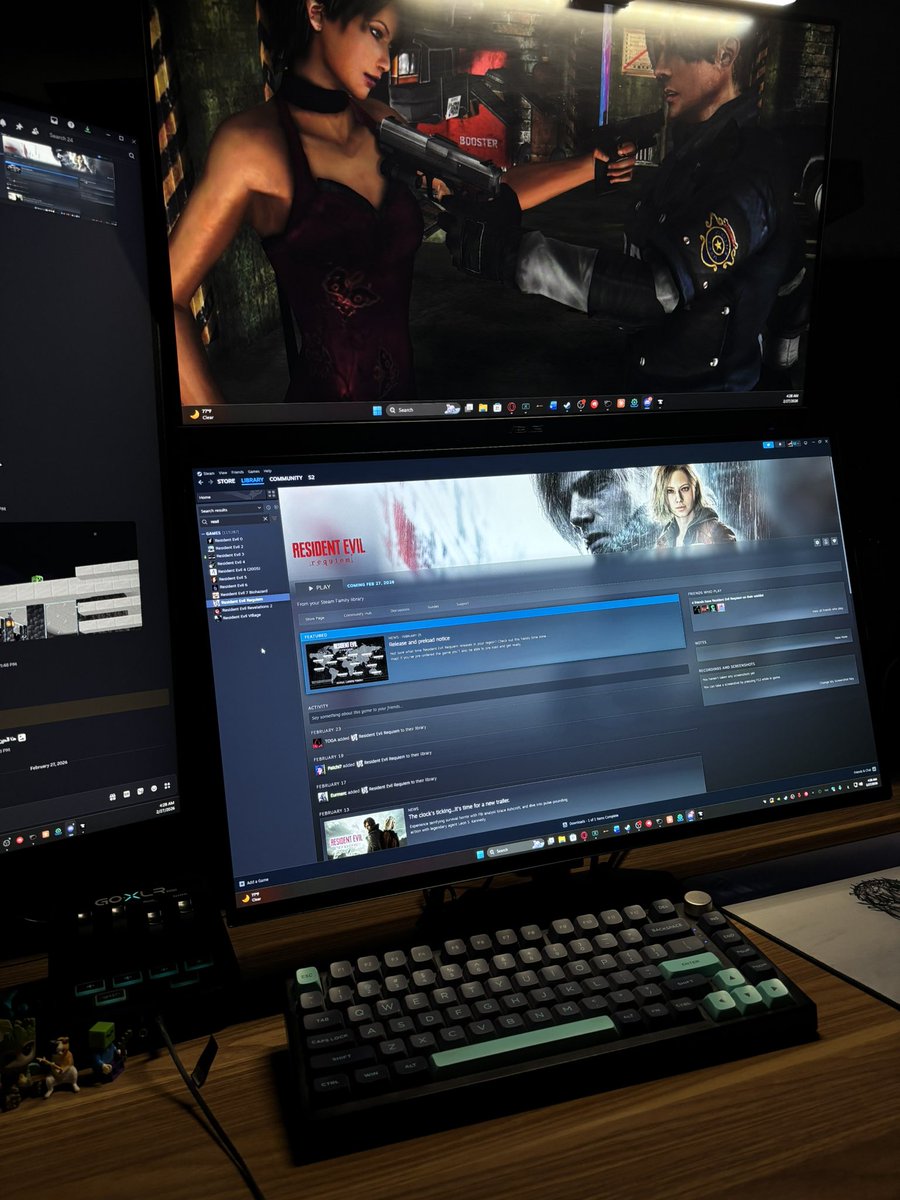Click View all friends who play
Image resolution: width=900 pixels, height=1200 pixels.
point(828,609)
